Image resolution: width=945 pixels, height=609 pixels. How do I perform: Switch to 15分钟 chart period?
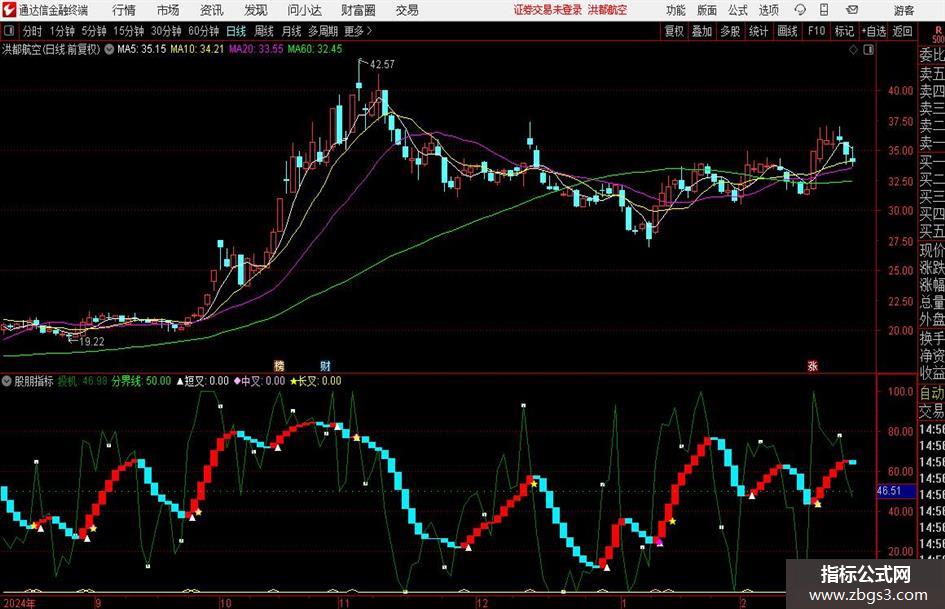(x=129, y=31)
